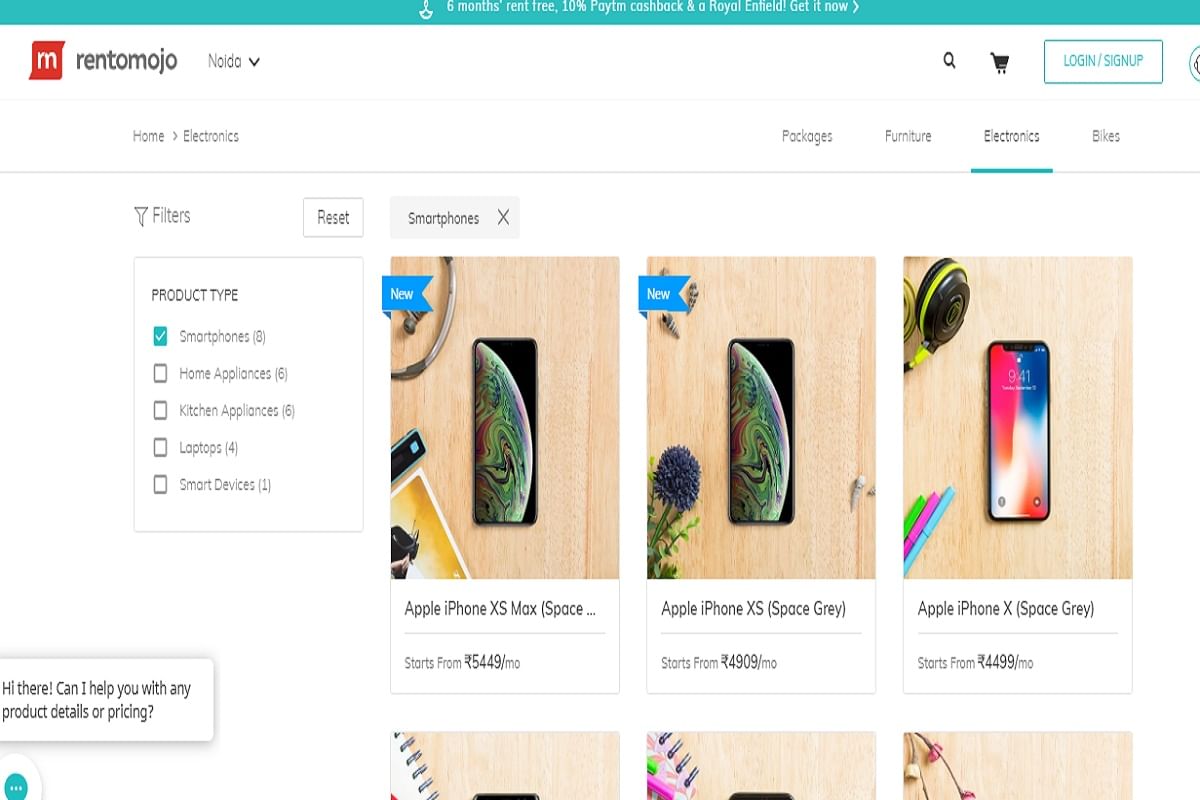Enable the Home Appliances filter checkbox
This screenshot has width=1200, height=800.
pyautogui.click(x=160, y=373)
